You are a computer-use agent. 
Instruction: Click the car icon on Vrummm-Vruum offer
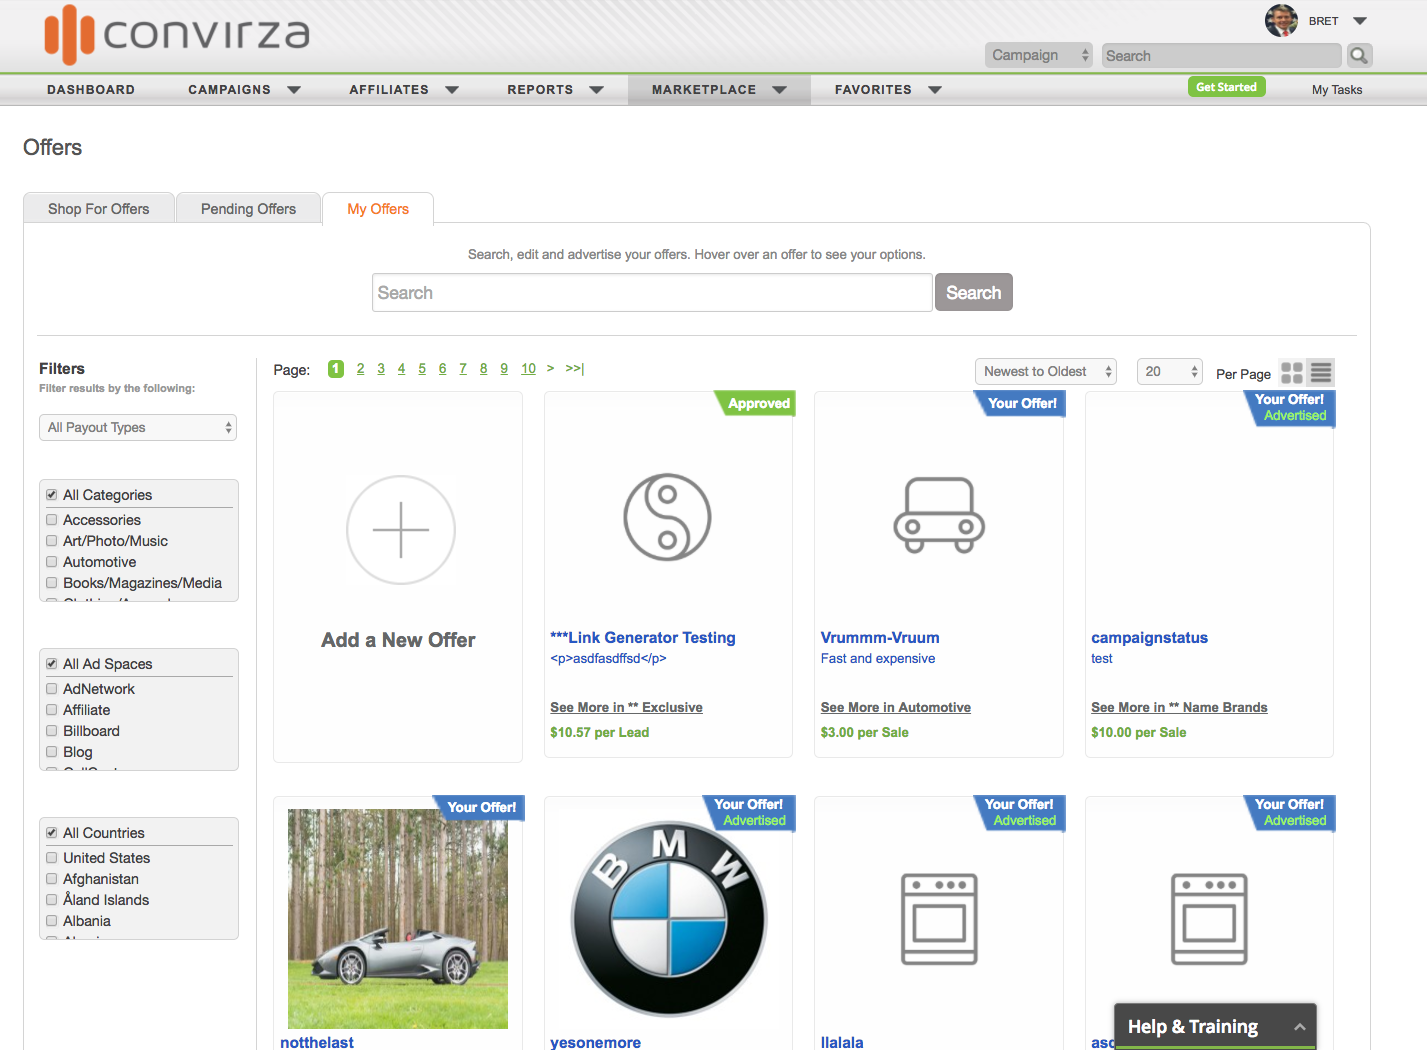click(x=939, y=515)
